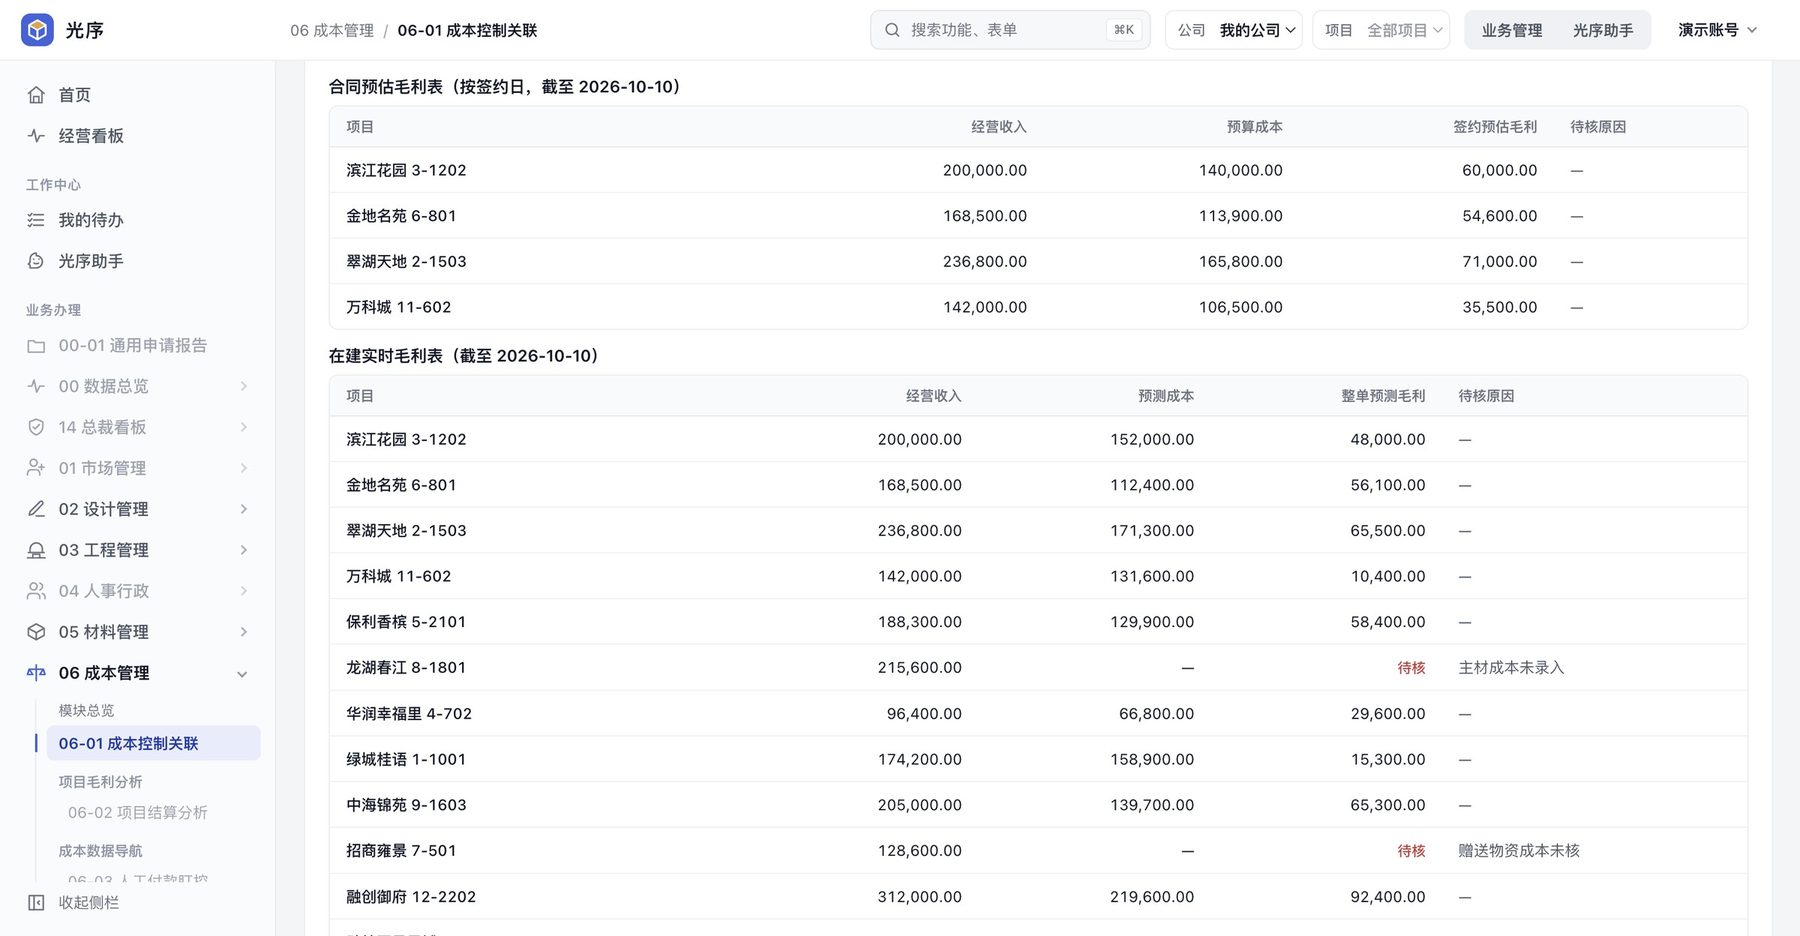Screen dimensions: 1800x936
Task: Click 整单预测毛利 column header
Action: coord(1383,396)
